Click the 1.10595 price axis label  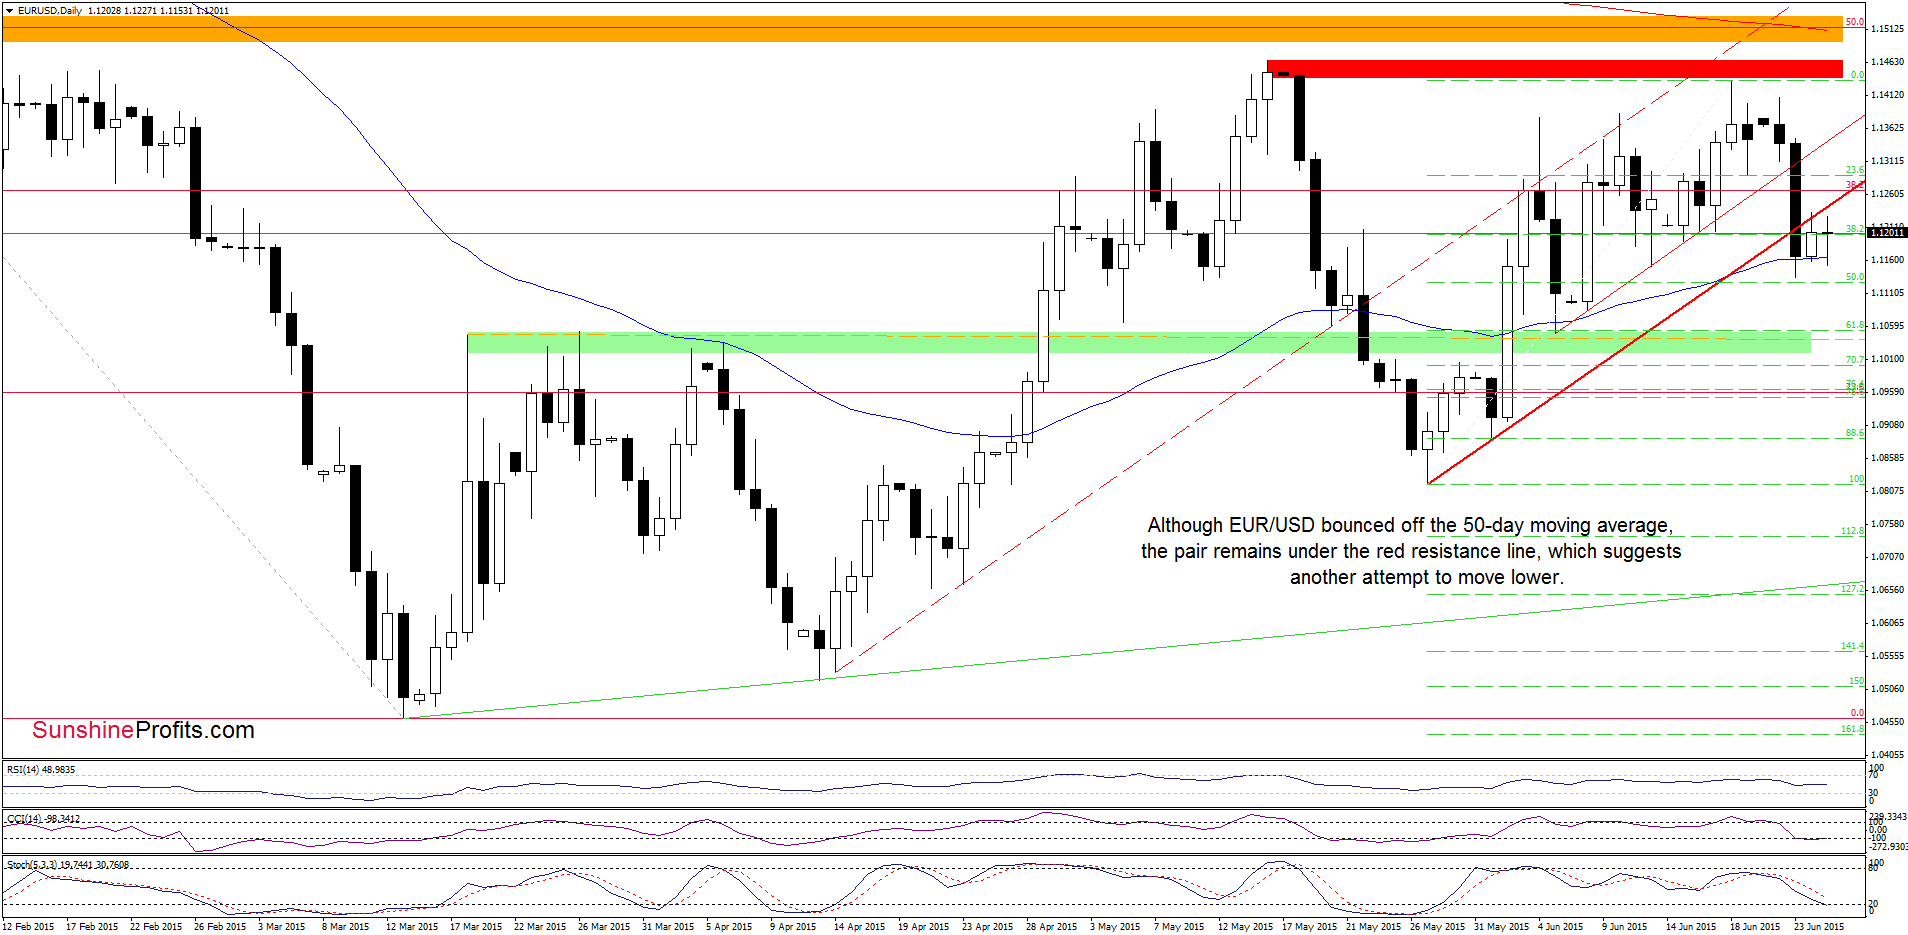coord(1888,326)
